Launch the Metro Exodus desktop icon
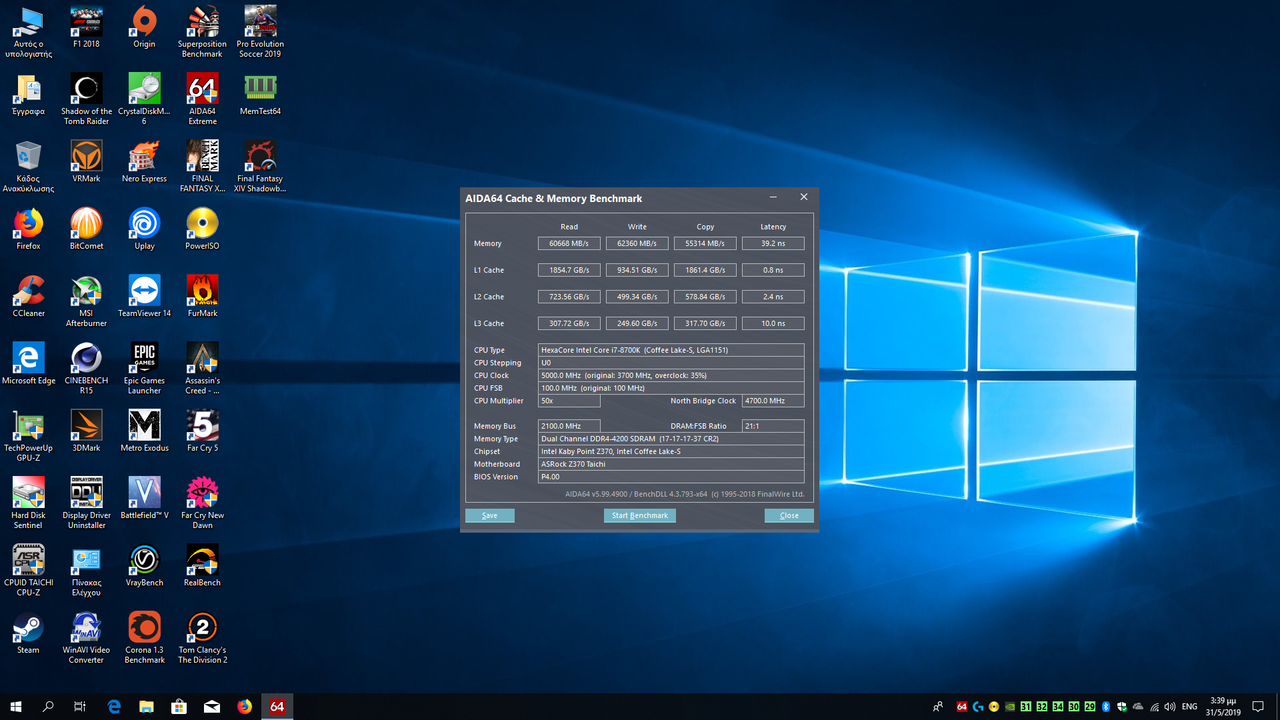 tap(144, 429)
